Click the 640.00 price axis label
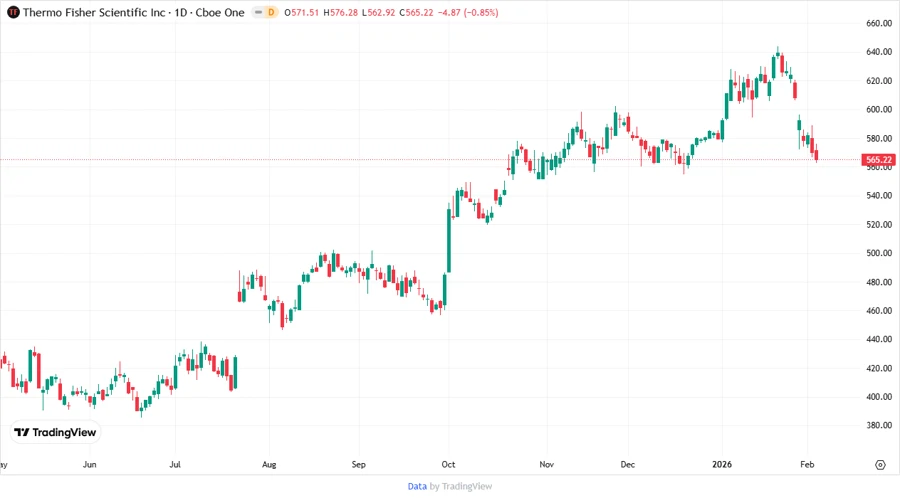The height and width of the screenshot is (498, 900). tap(879, 52)
